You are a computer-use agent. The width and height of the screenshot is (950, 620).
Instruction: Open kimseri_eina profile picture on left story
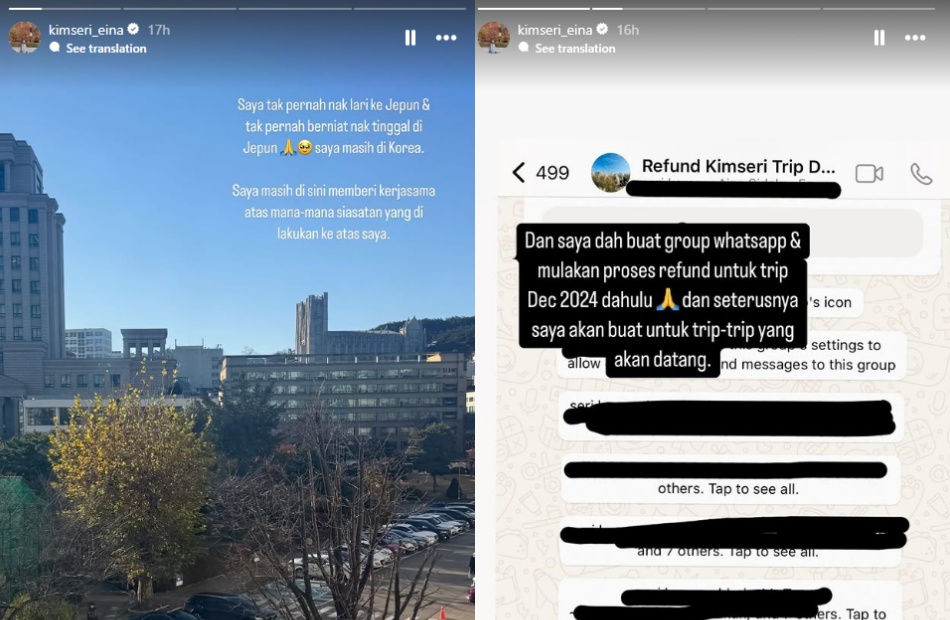pos(25,37)
